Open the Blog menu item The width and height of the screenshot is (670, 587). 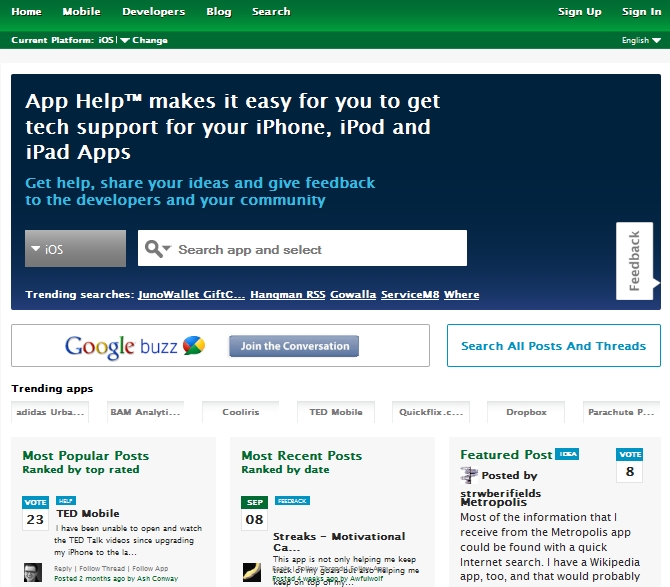coord(219,12)
